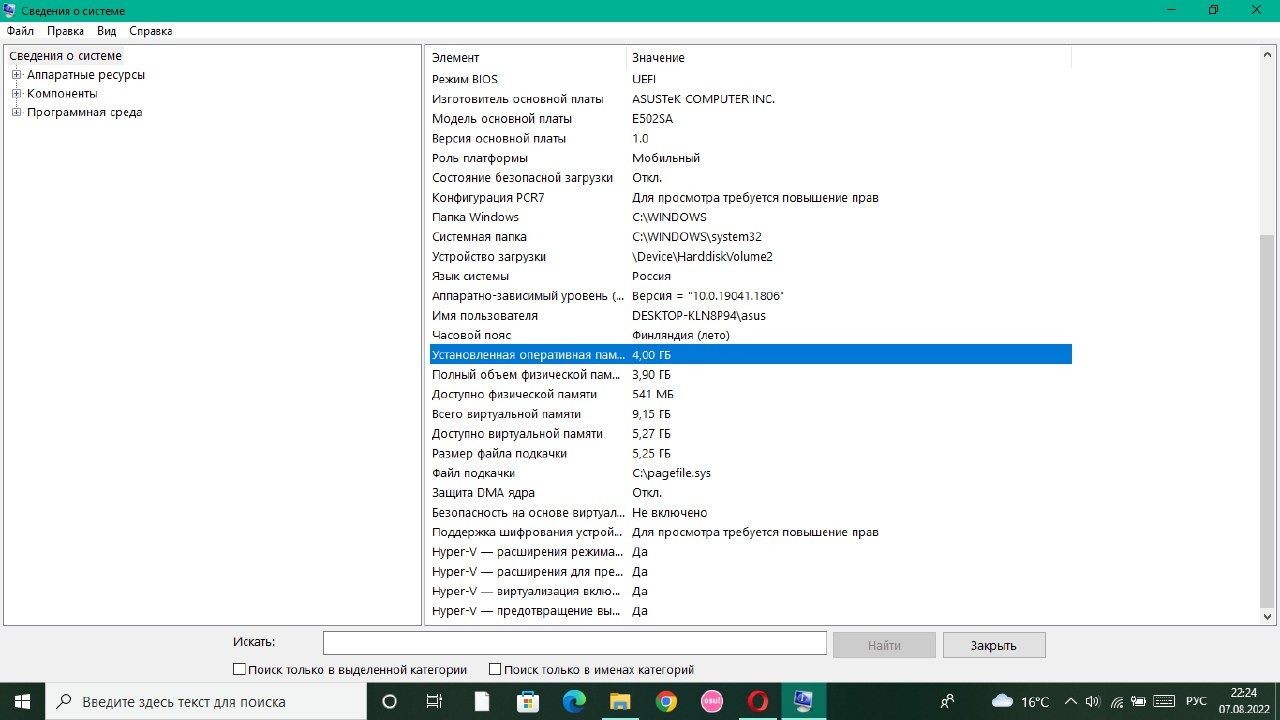Select the Компоненты tree item
Screen dimensions: 1280x720
tap(62, 93)
